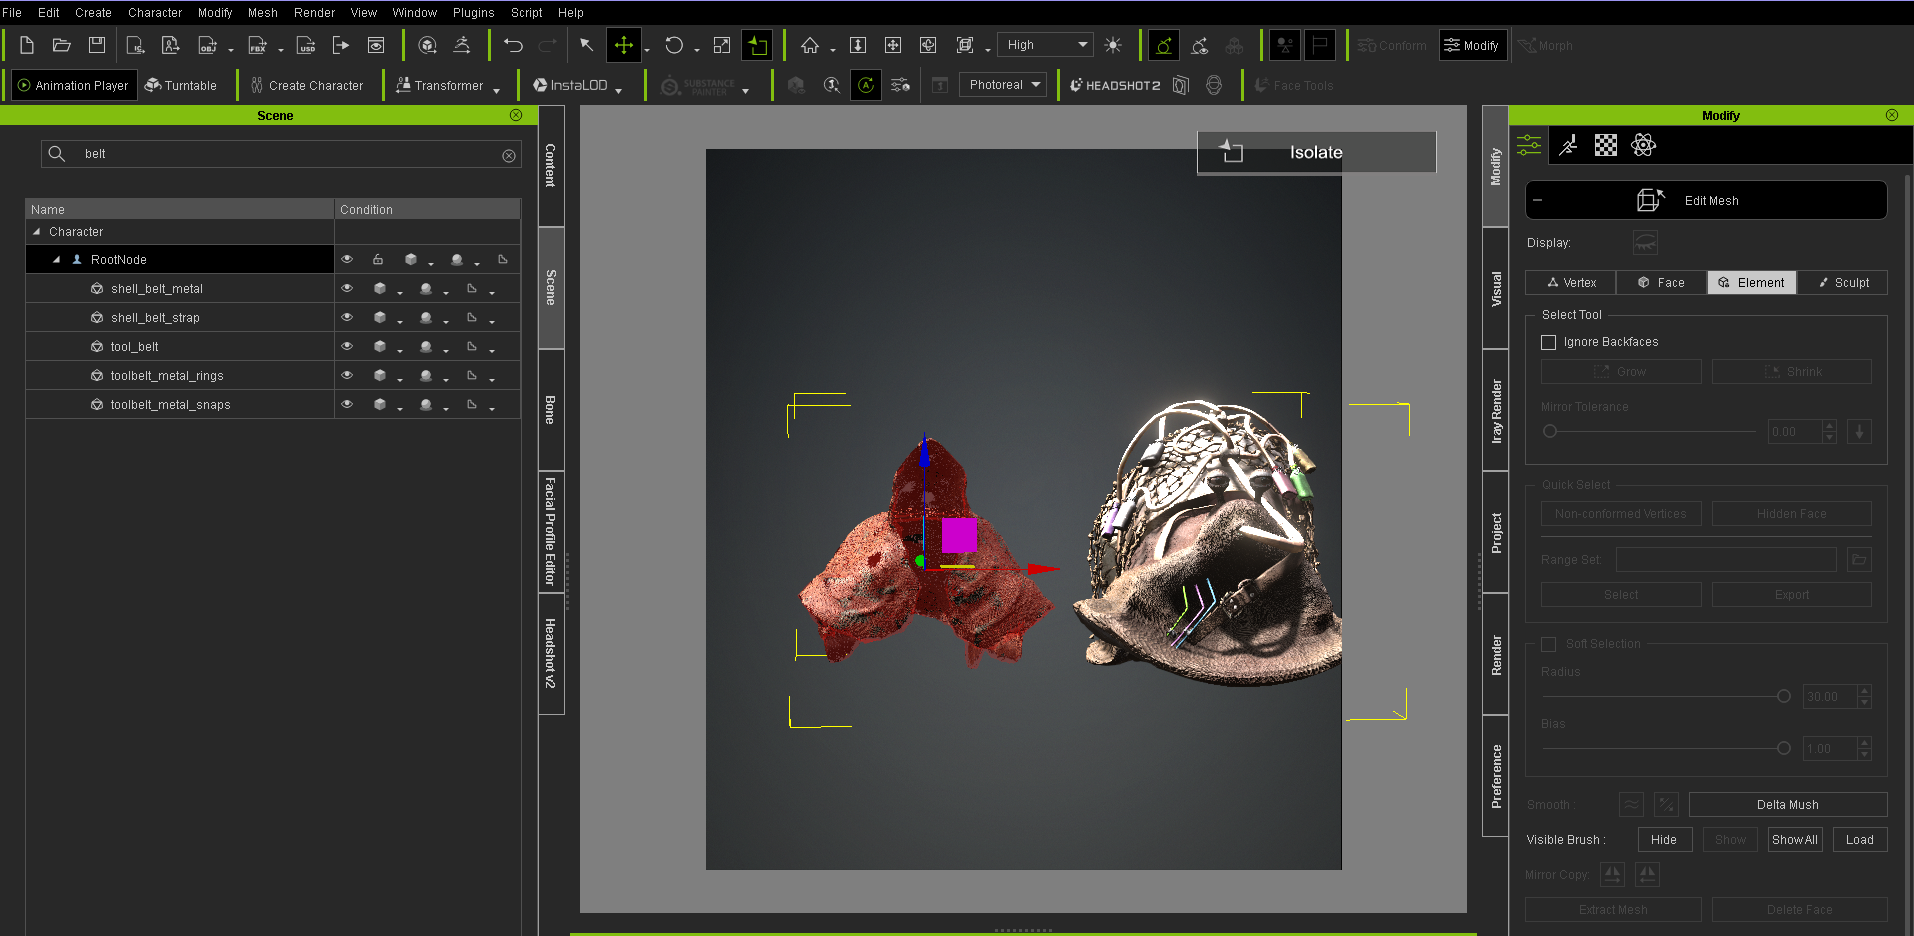
Task: Expand the InstaLOD dropdown arrow
Action: pos(619,90)
